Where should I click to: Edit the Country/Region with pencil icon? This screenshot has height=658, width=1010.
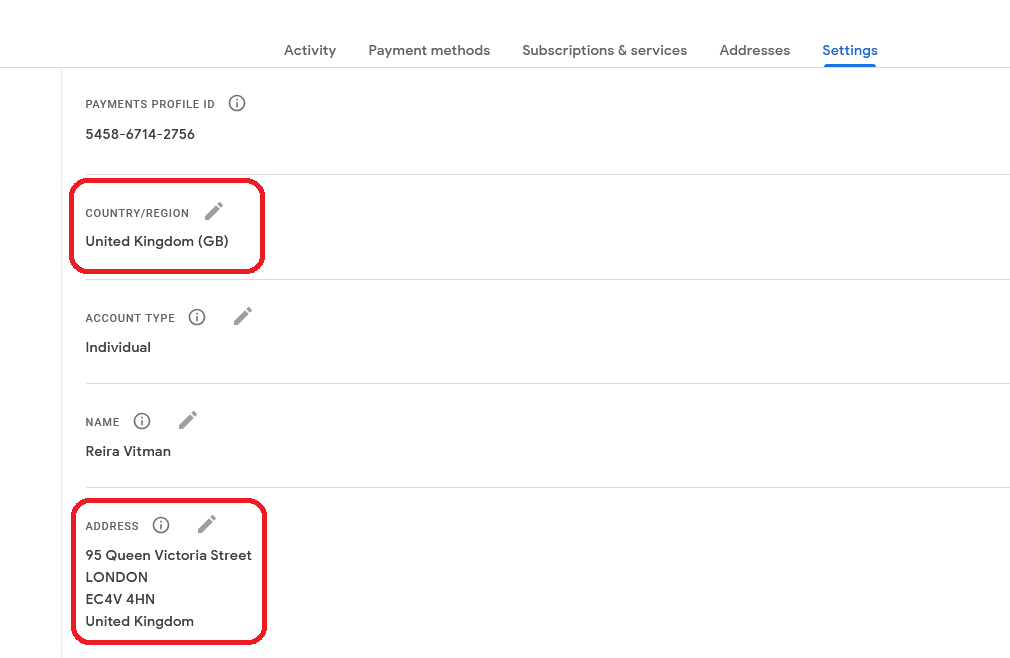coord(214,211)
